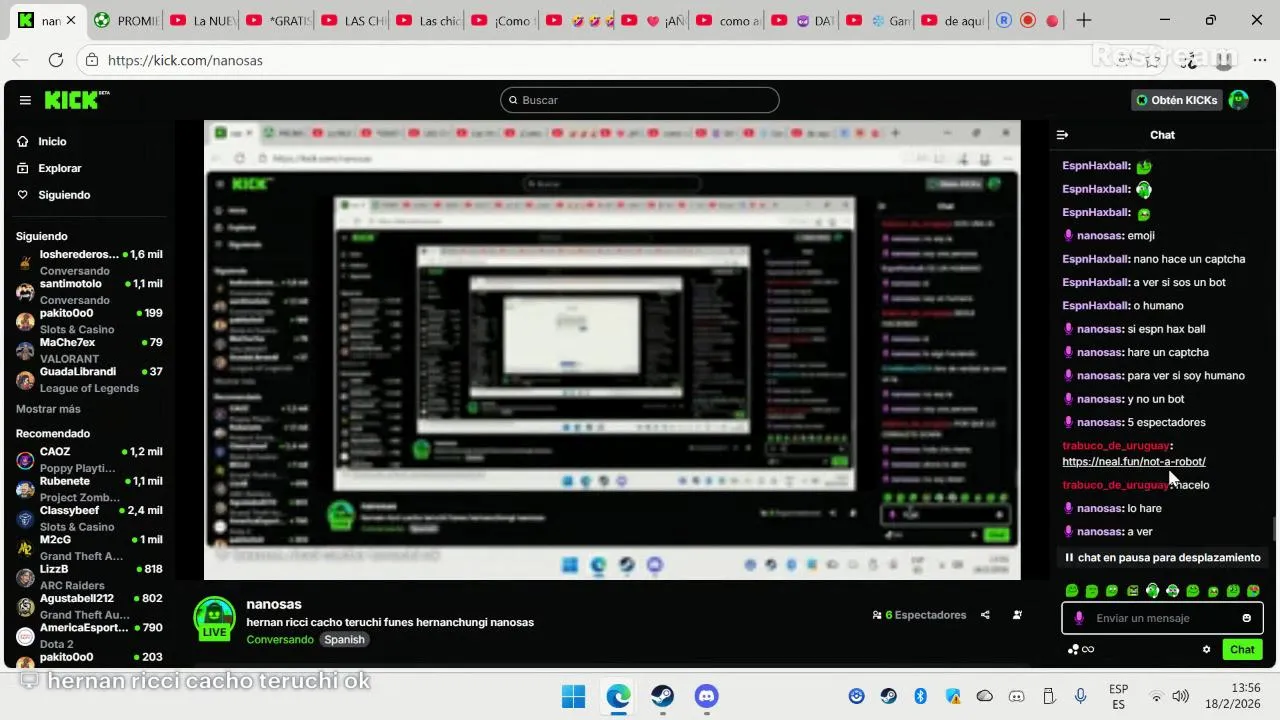
Task: Click the KICK logo
Action: (x=77, y=100)
